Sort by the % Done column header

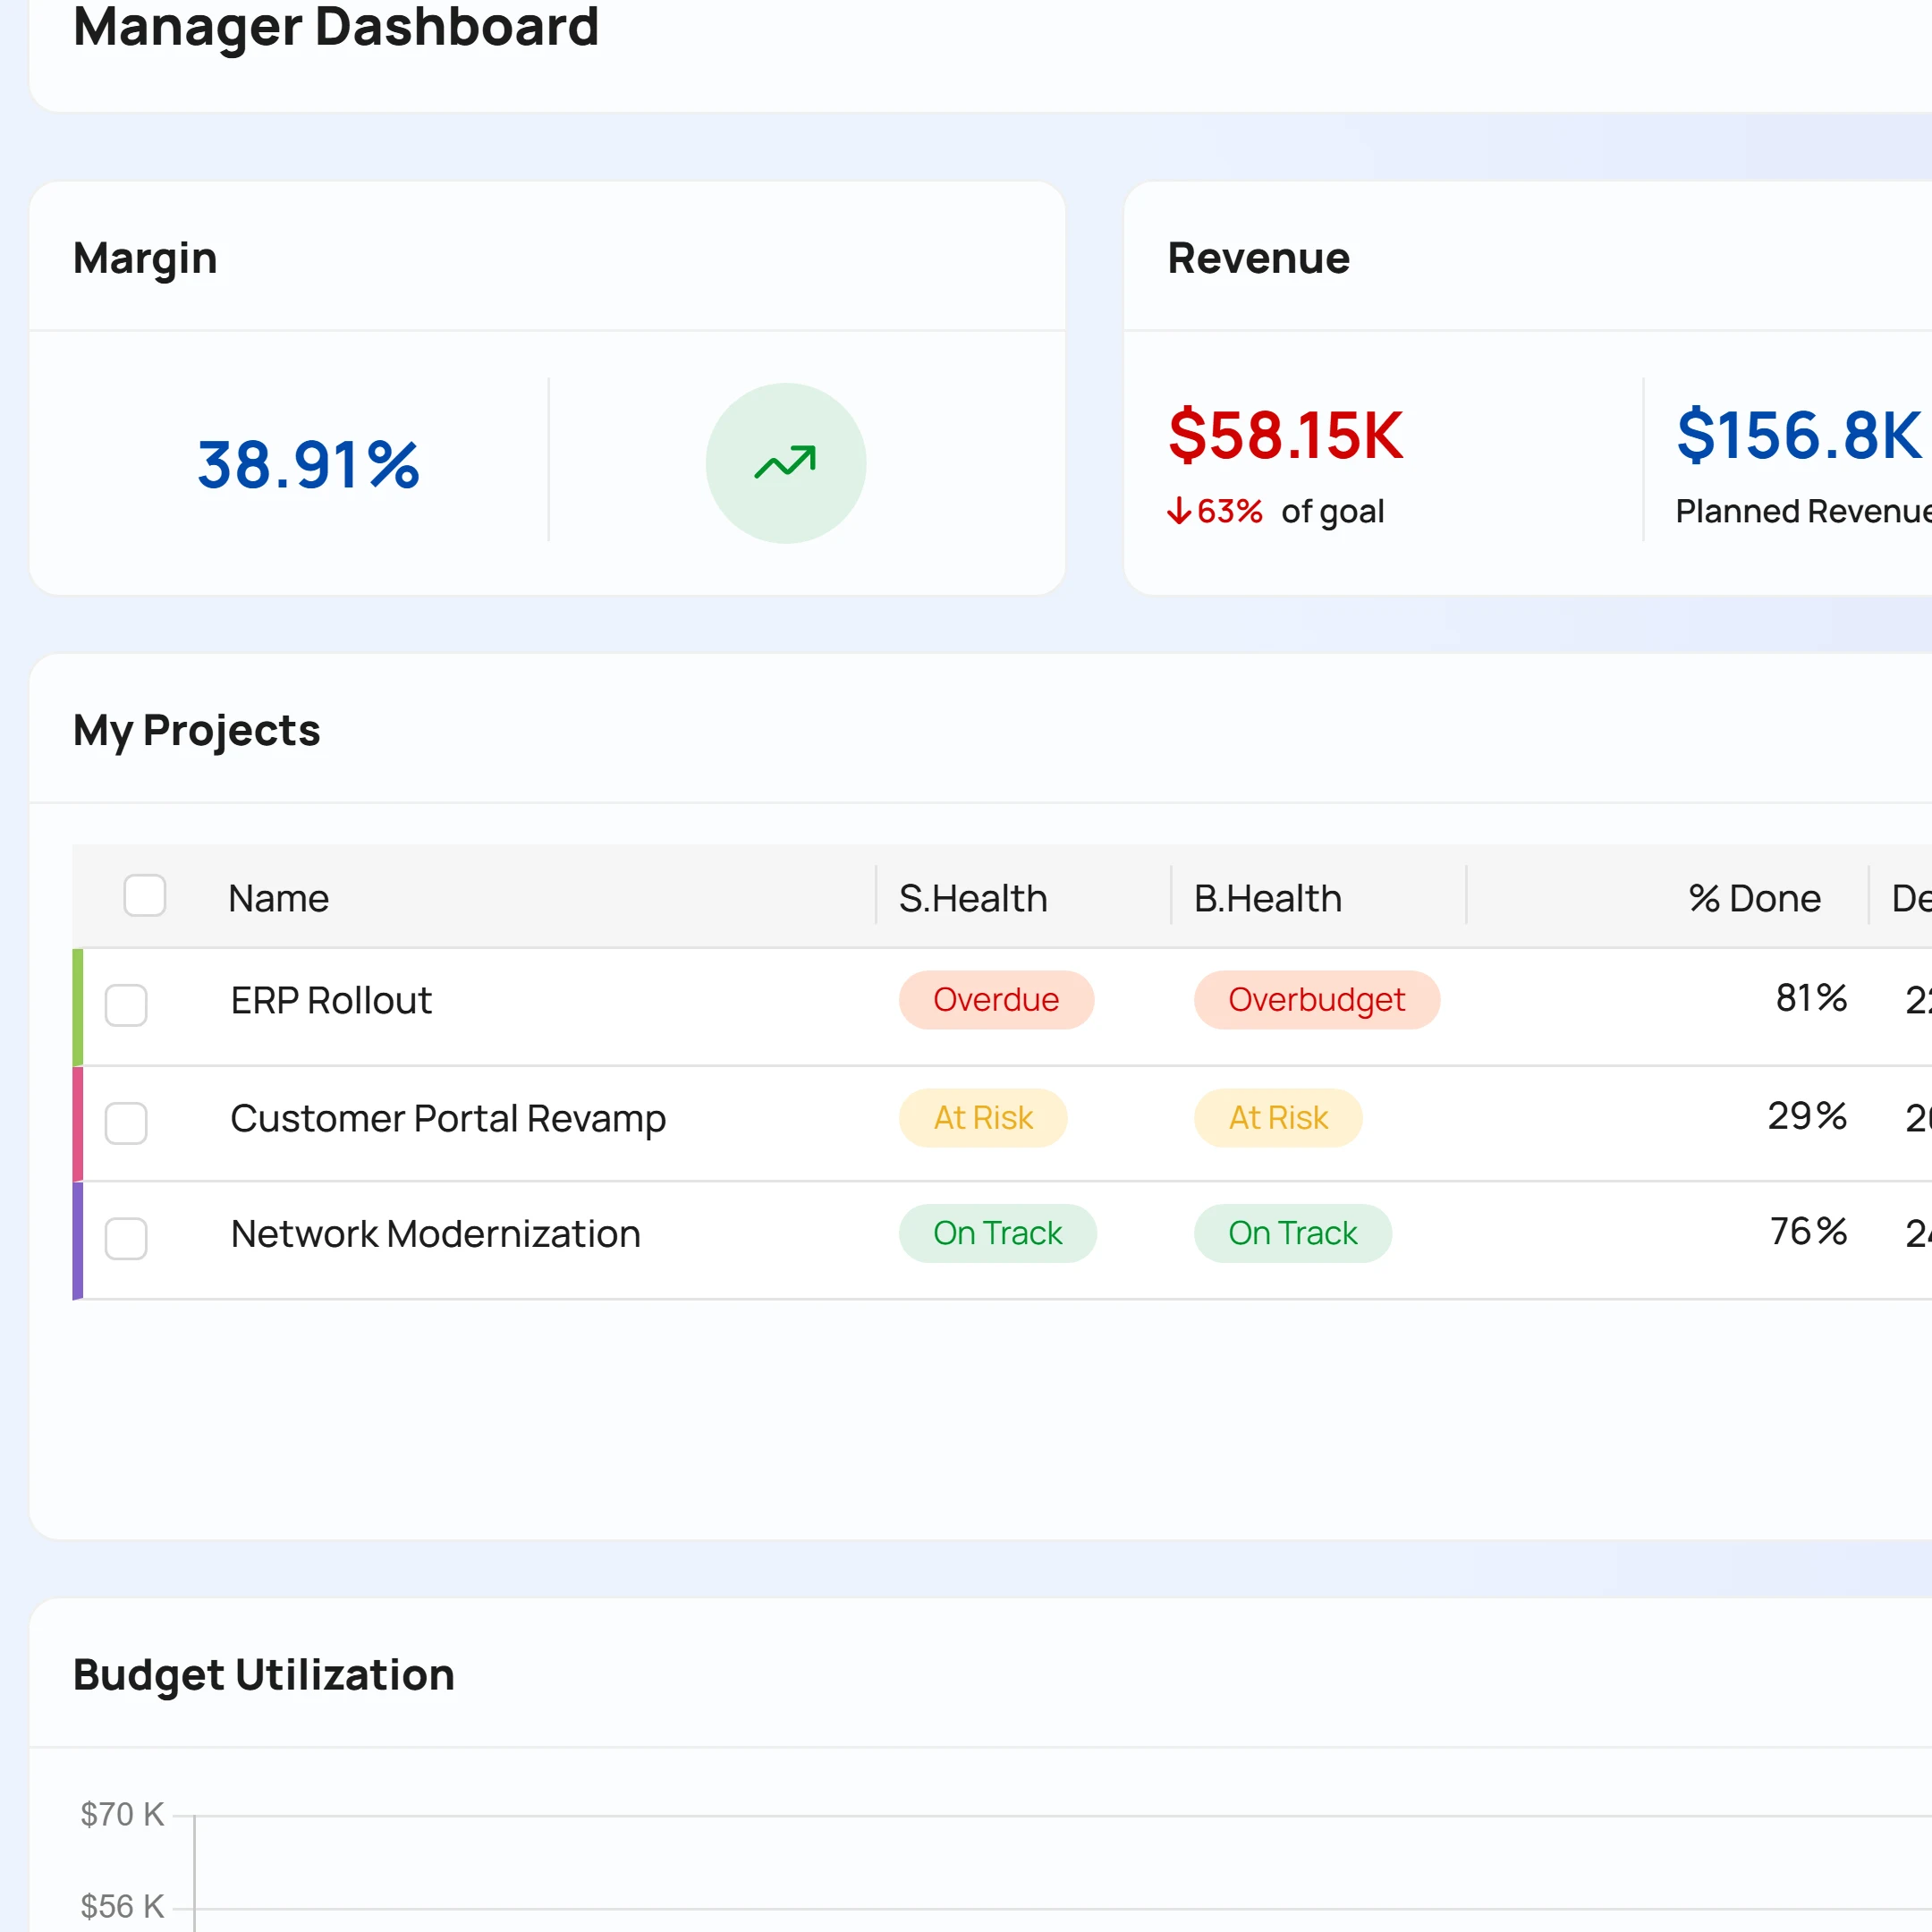(1755, 898)
